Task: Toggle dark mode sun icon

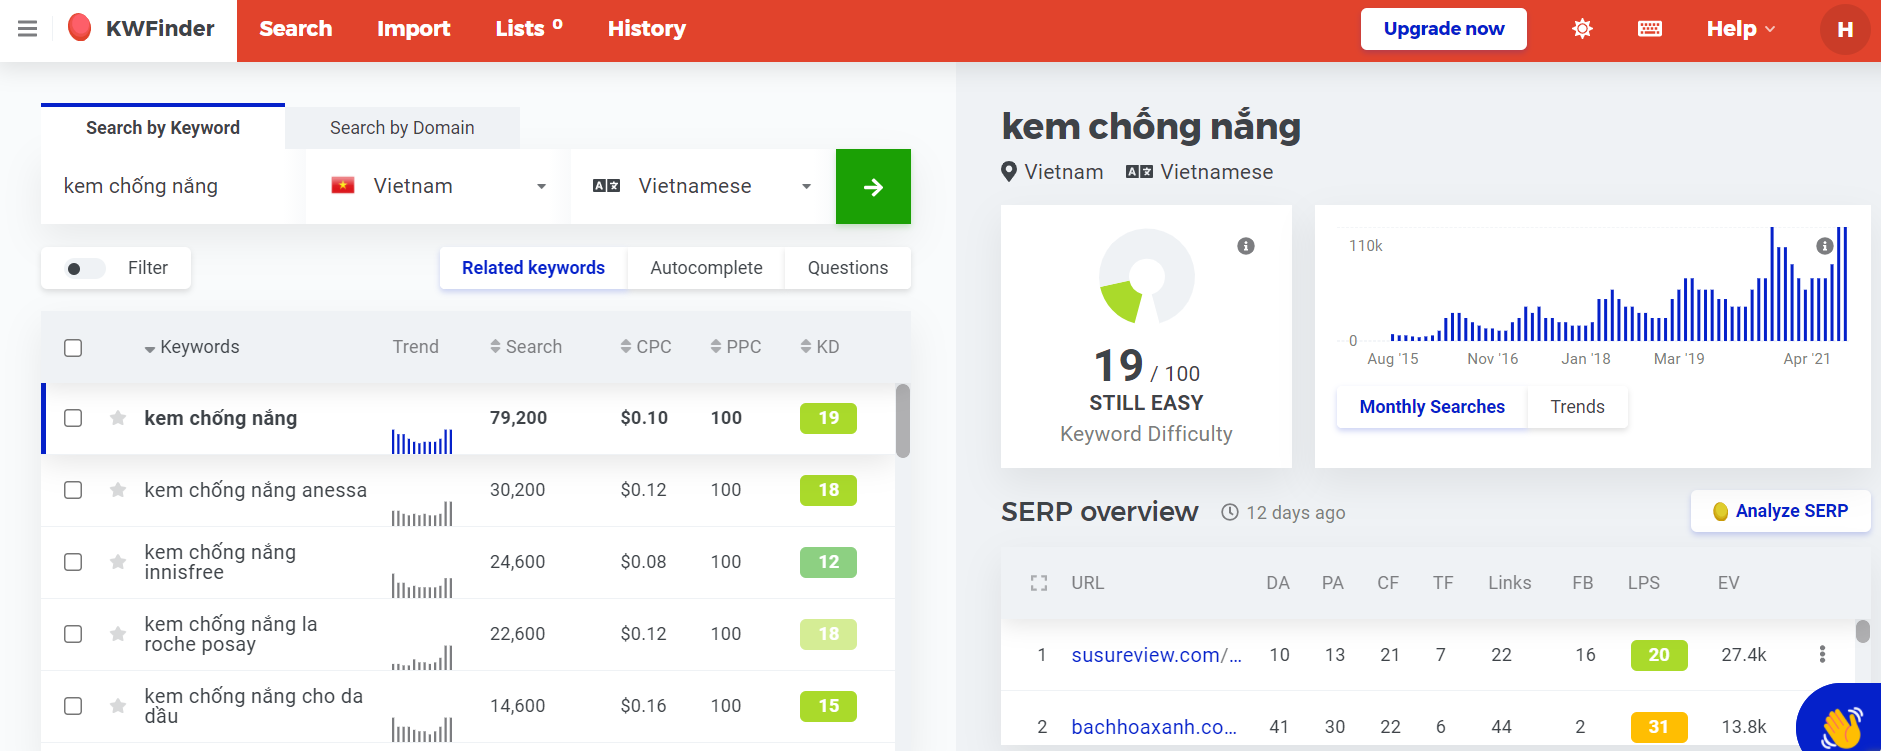Action: pyautogui.click(x=1582, y=29)
